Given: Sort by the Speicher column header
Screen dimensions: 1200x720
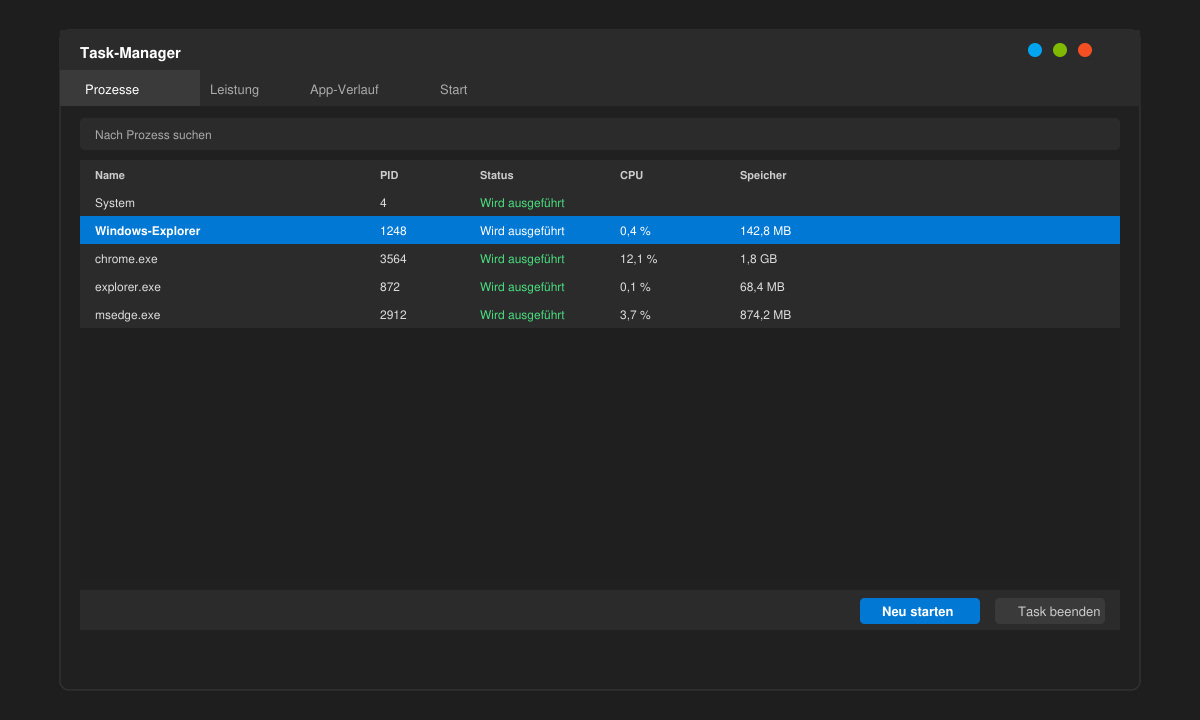Looking at the screenshot, I should click(x=763, y=175).
